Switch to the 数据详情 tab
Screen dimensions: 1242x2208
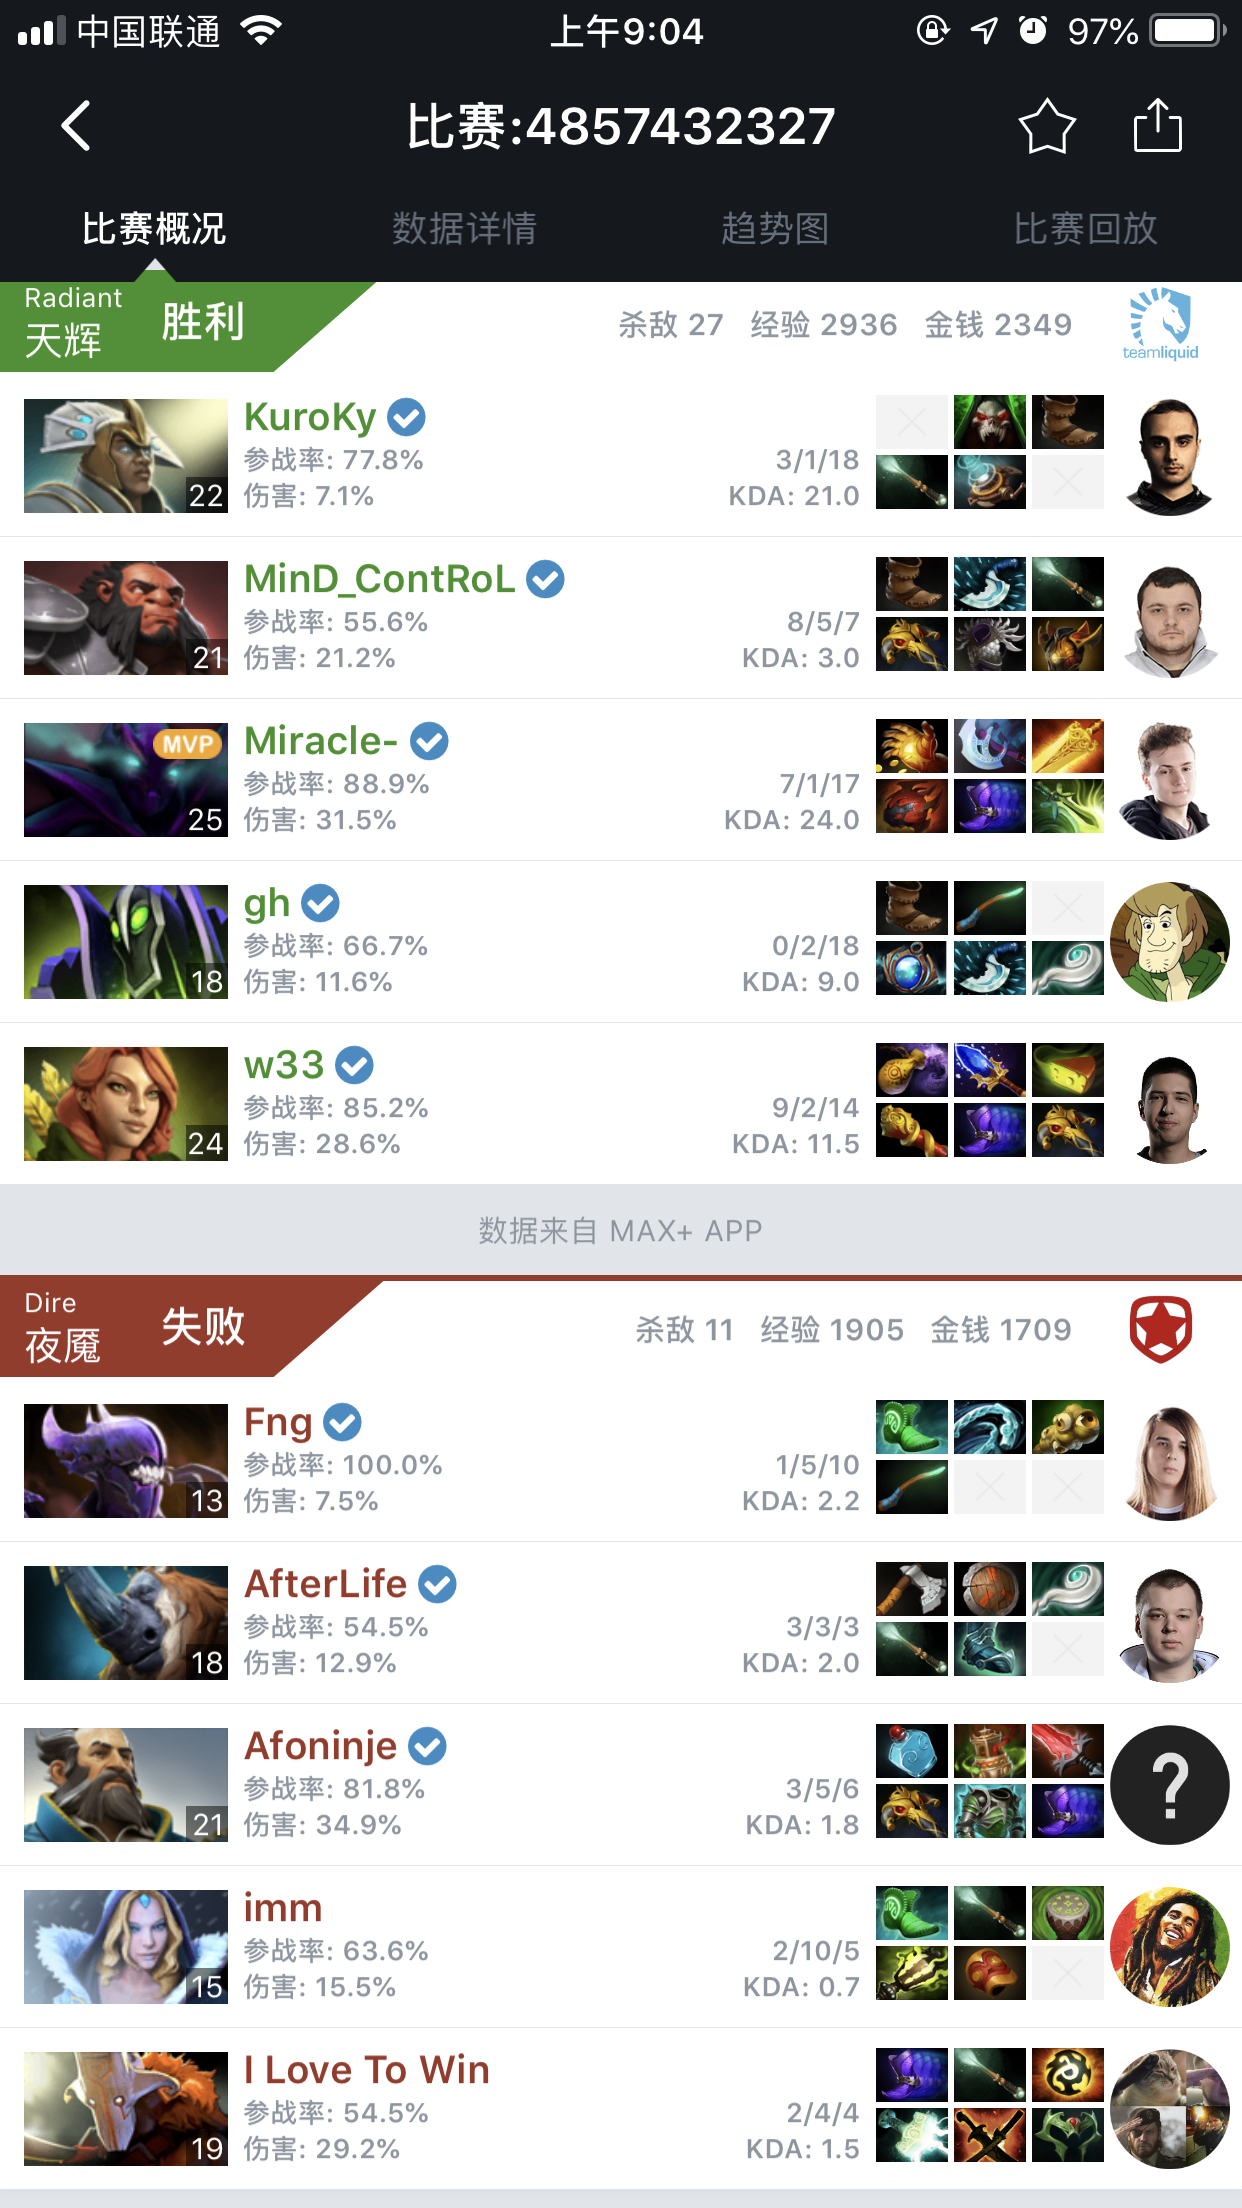(464, 229)
